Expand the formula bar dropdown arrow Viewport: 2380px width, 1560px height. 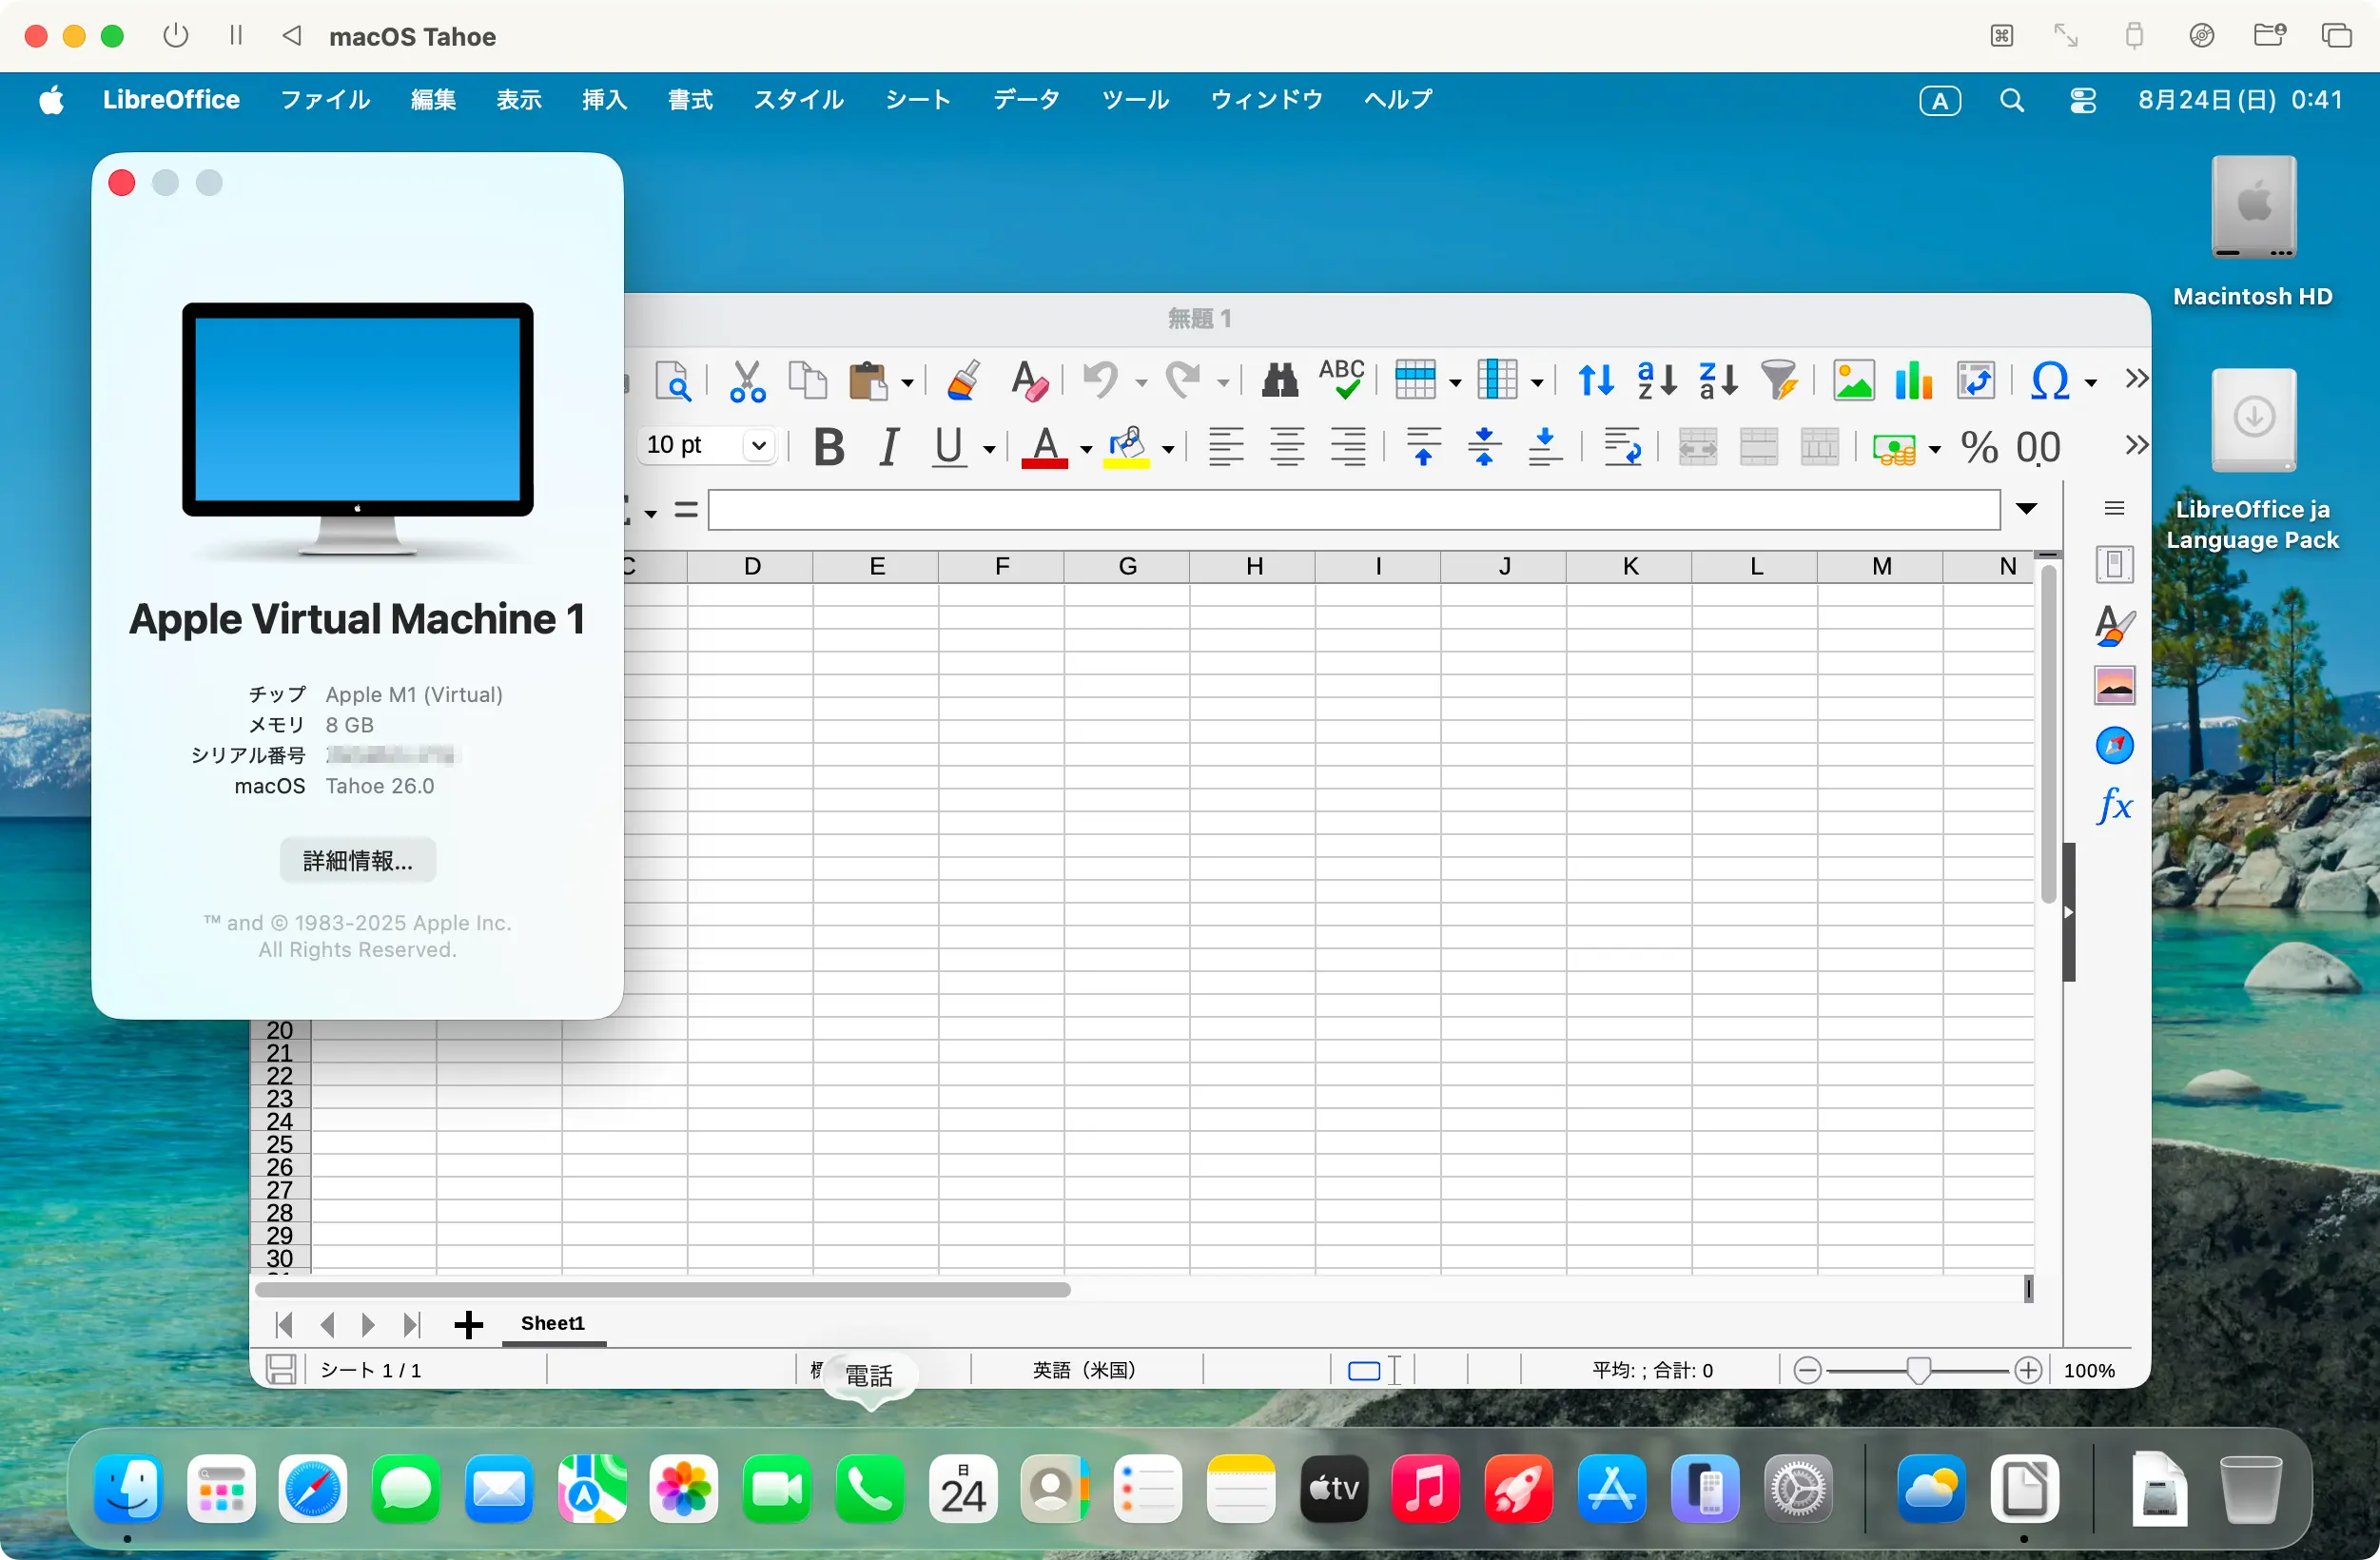(2026, 509)
